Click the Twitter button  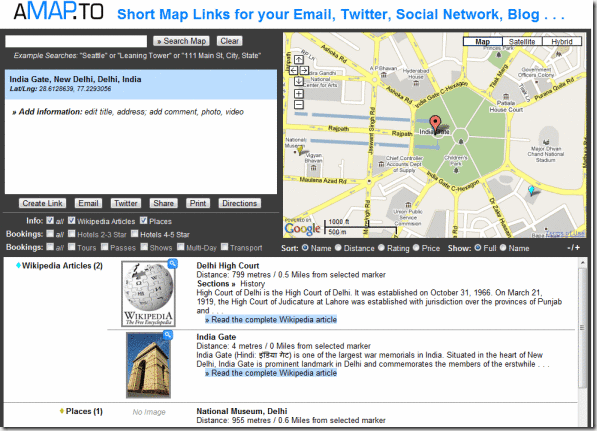(x=126, y=203)
